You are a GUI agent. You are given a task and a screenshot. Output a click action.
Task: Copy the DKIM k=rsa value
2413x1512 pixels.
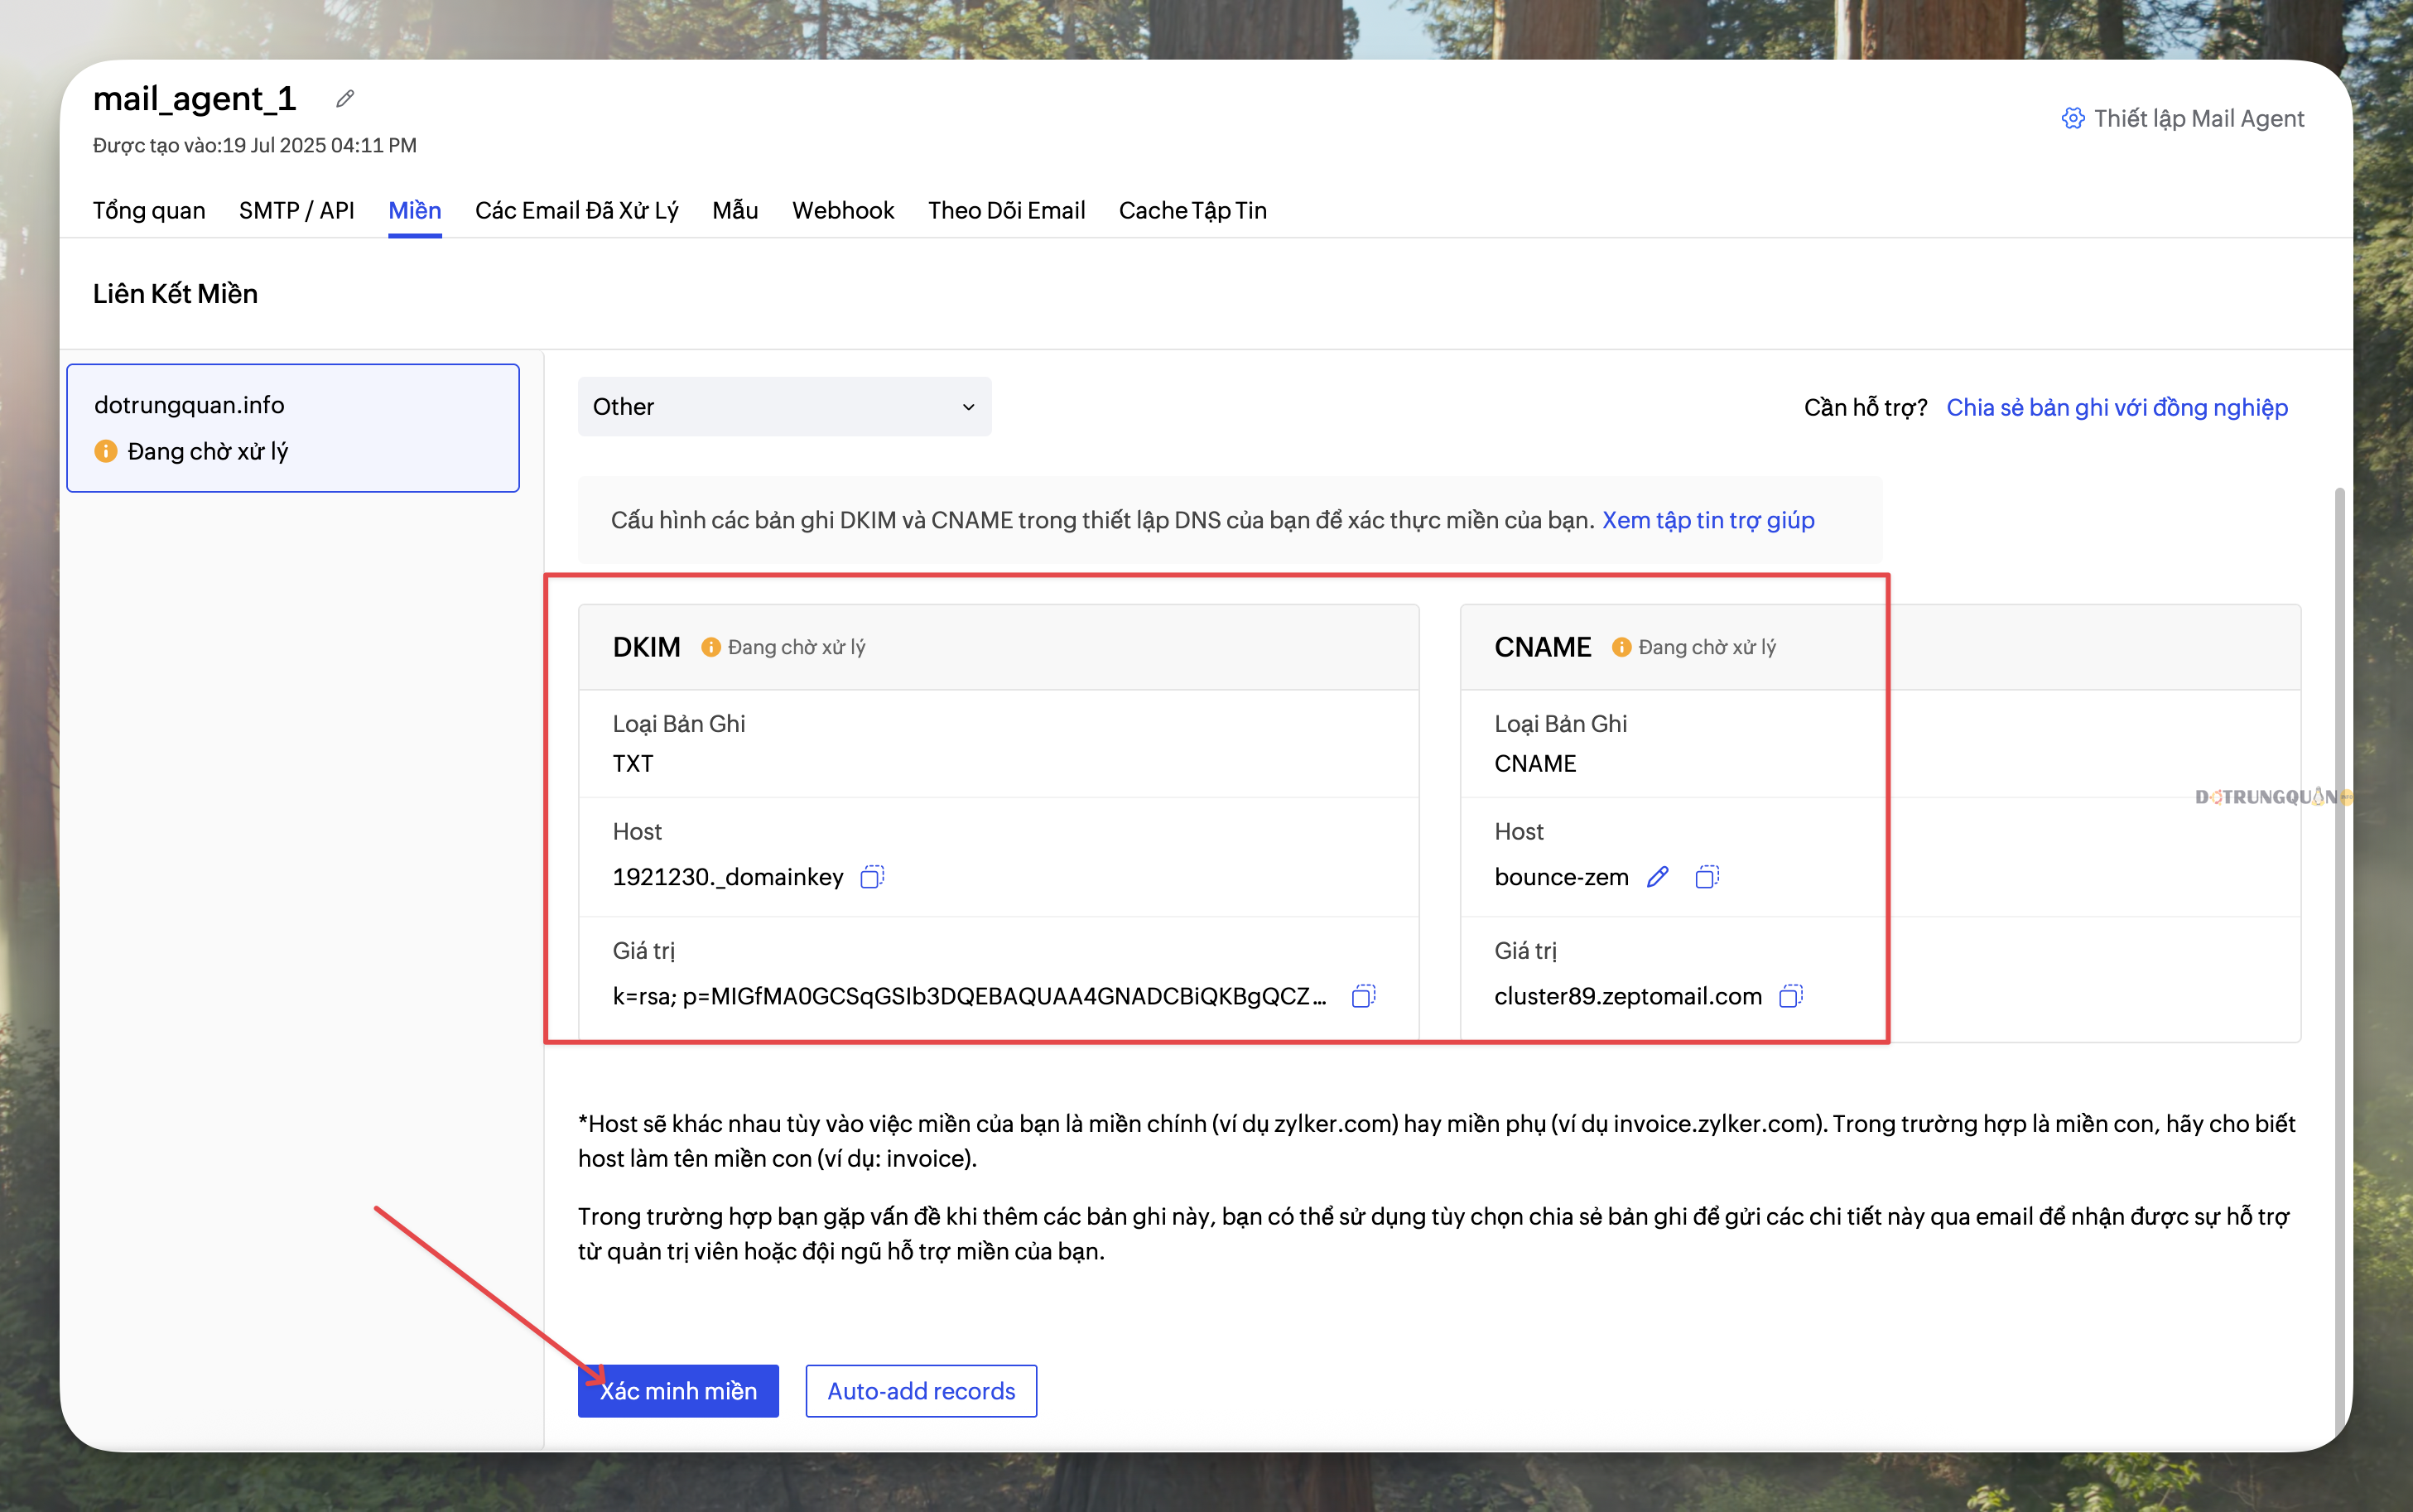(x=1363, y=996)
